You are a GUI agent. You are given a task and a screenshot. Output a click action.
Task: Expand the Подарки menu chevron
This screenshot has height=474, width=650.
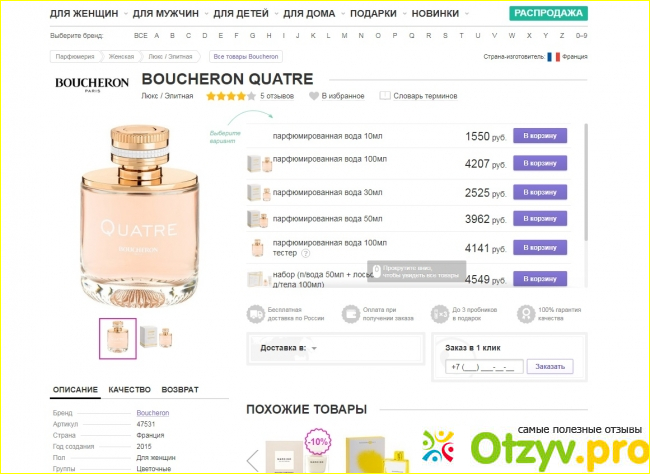(404, 14)
